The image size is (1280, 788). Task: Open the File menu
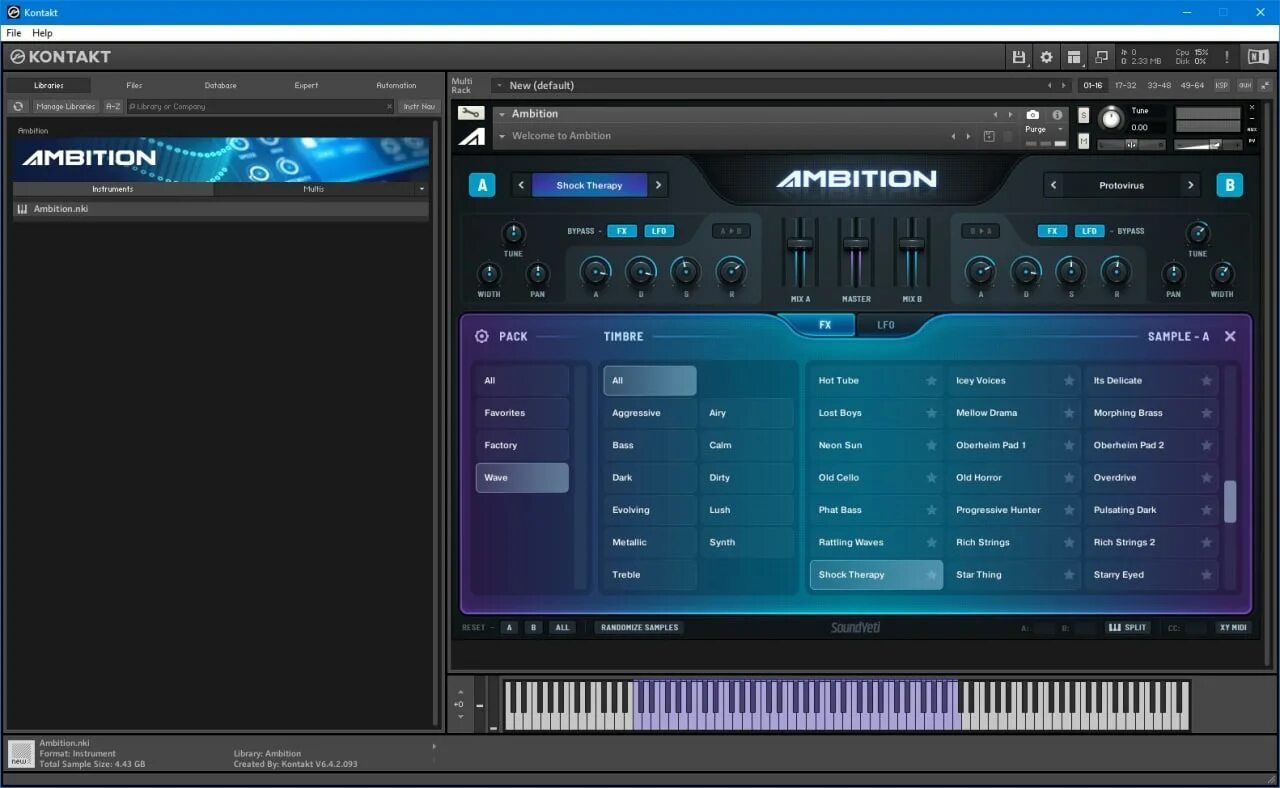13,33
